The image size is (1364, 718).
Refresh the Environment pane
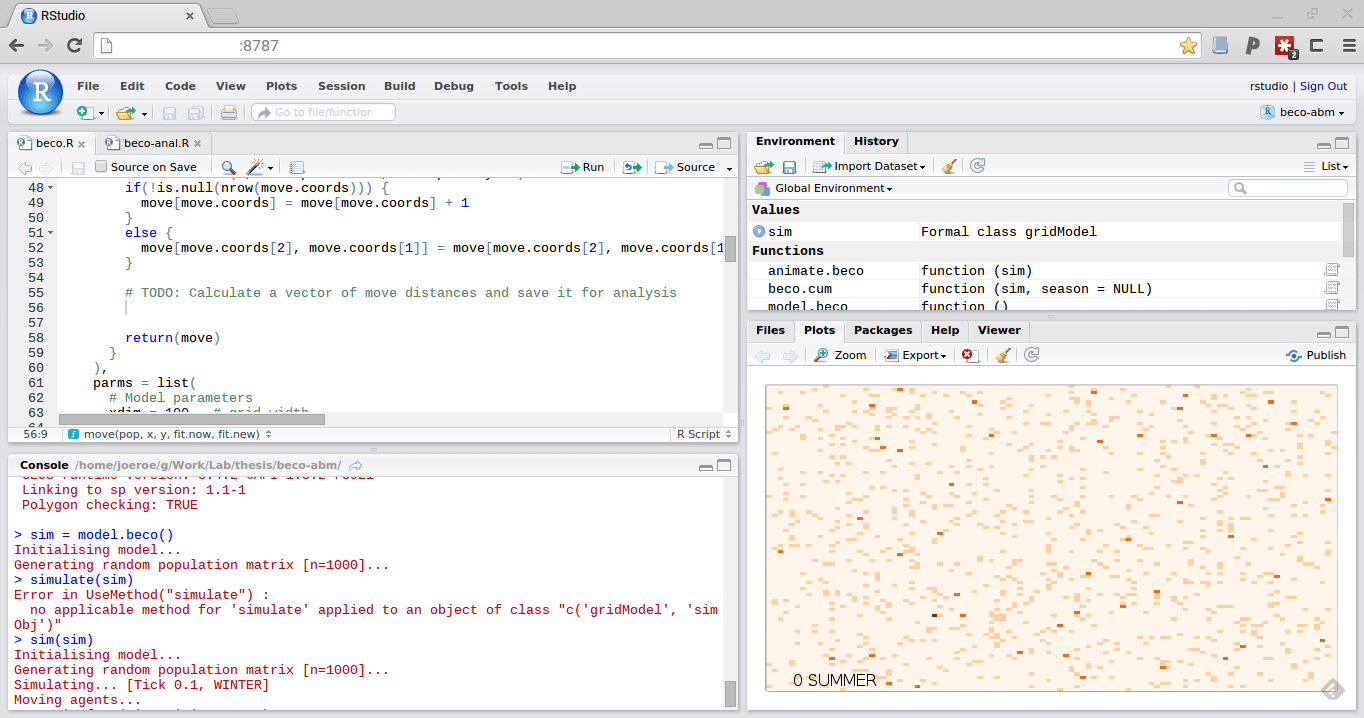tap(977, 166)
